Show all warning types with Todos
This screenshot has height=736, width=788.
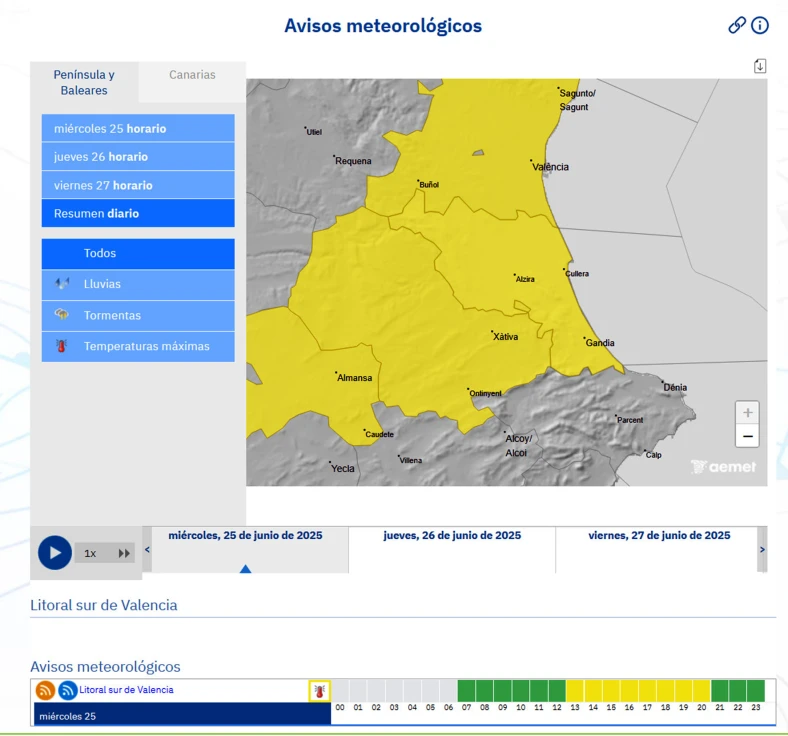(138, 254)
